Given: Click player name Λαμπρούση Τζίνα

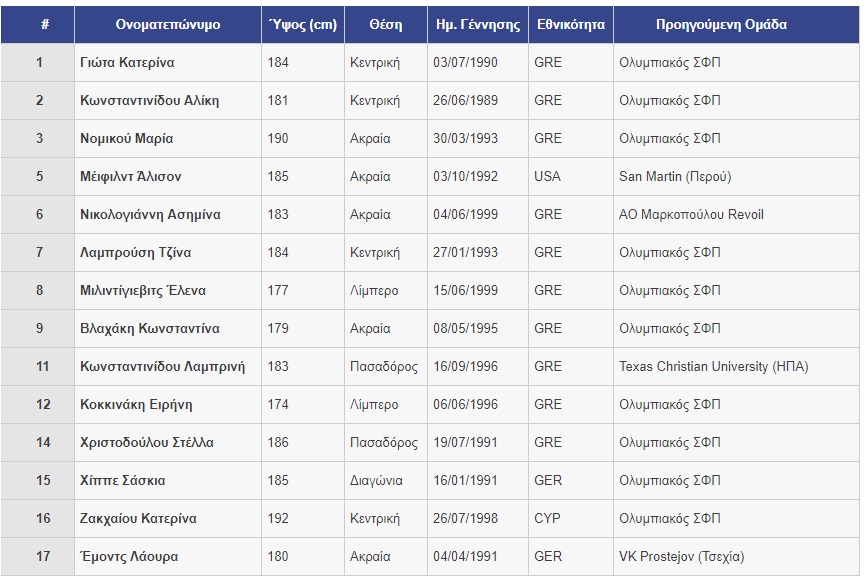Looking at the screenshot, I should (135, 252).
